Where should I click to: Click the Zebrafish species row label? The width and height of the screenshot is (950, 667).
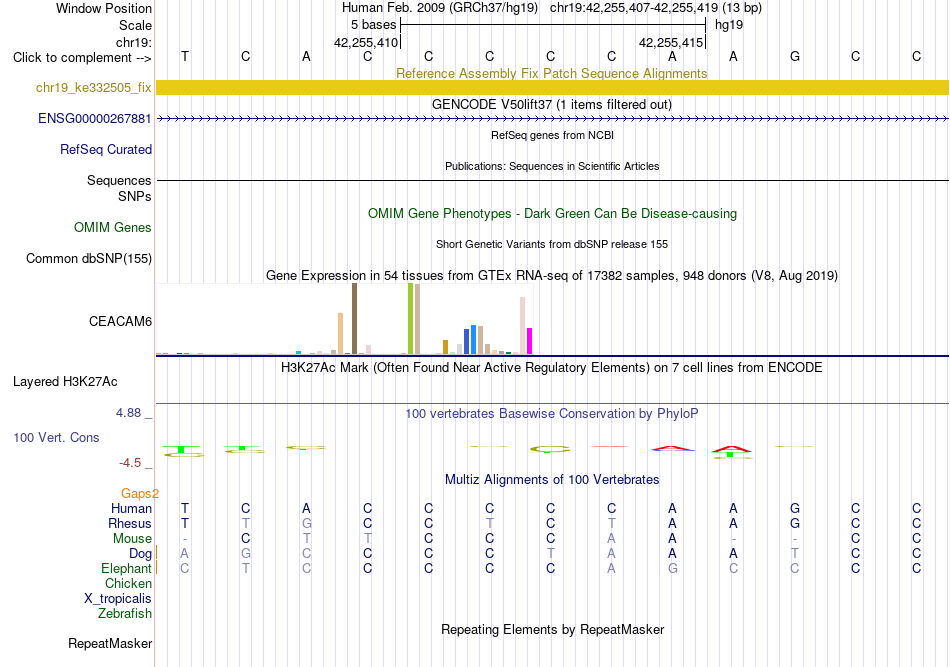[125, 614]
